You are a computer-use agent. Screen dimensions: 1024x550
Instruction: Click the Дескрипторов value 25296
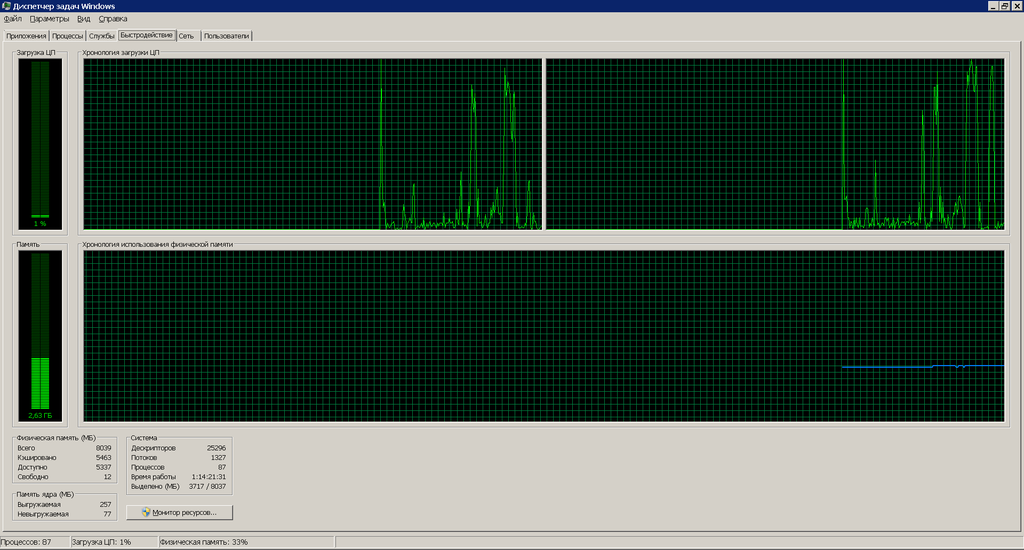pyautogui.click(x=216, y=448)
